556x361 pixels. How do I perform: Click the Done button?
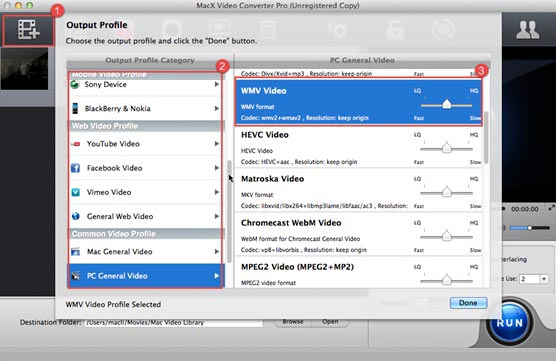[468, 303]
